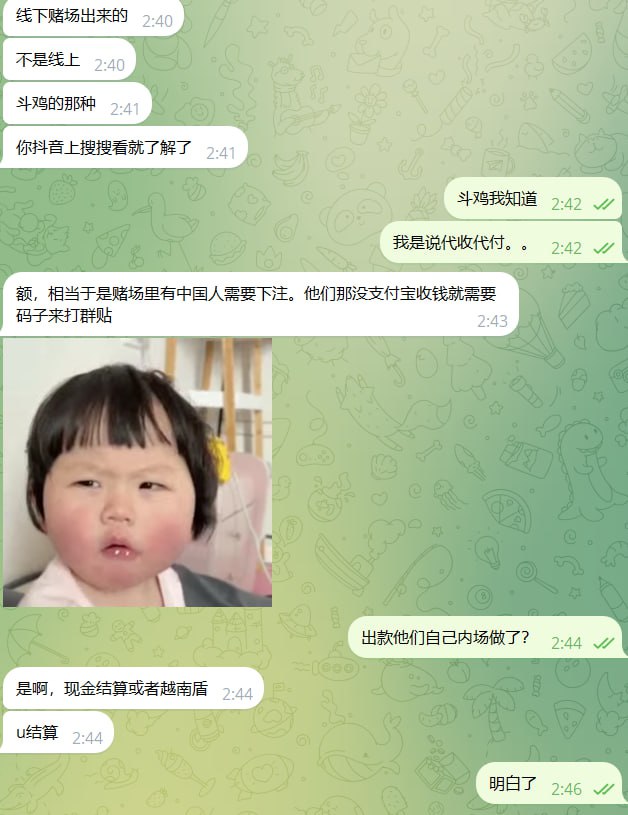Open the child sticker image

pyautogui.click(x=137, y=472)
